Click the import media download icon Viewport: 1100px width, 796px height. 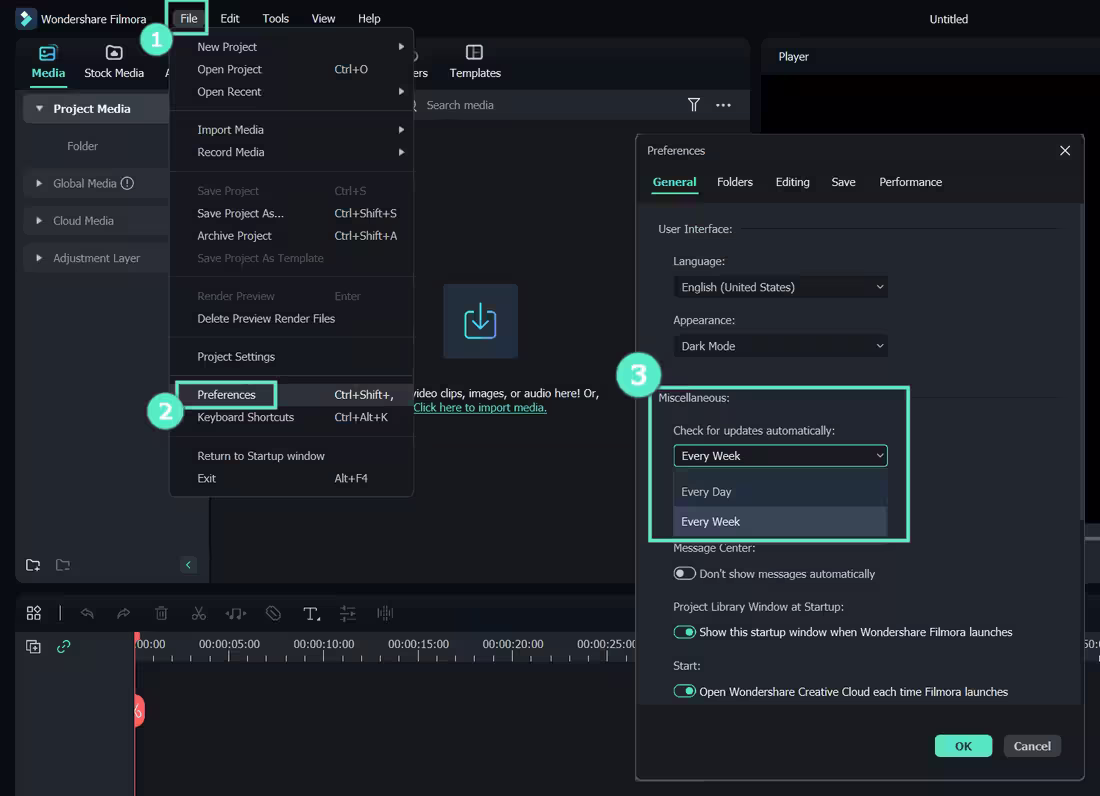(481, 321)
